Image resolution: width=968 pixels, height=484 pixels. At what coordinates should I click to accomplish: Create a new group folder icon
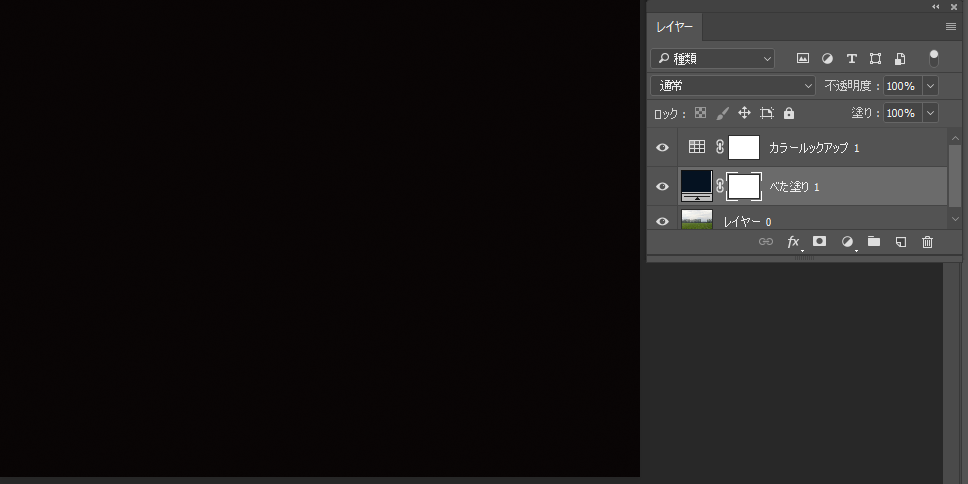click(x=873, y=242)
